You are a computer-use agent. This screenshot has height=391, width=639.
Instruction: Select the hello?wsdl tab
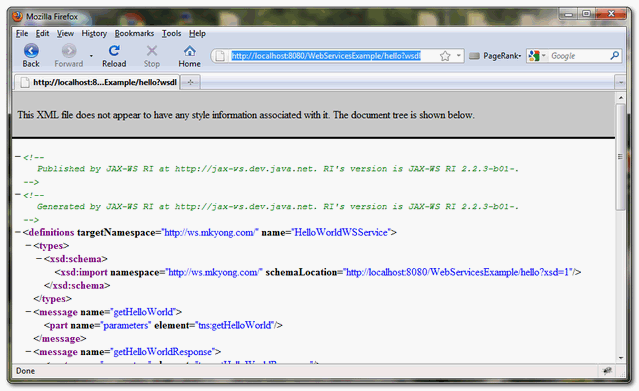click(x=97, y=82)
